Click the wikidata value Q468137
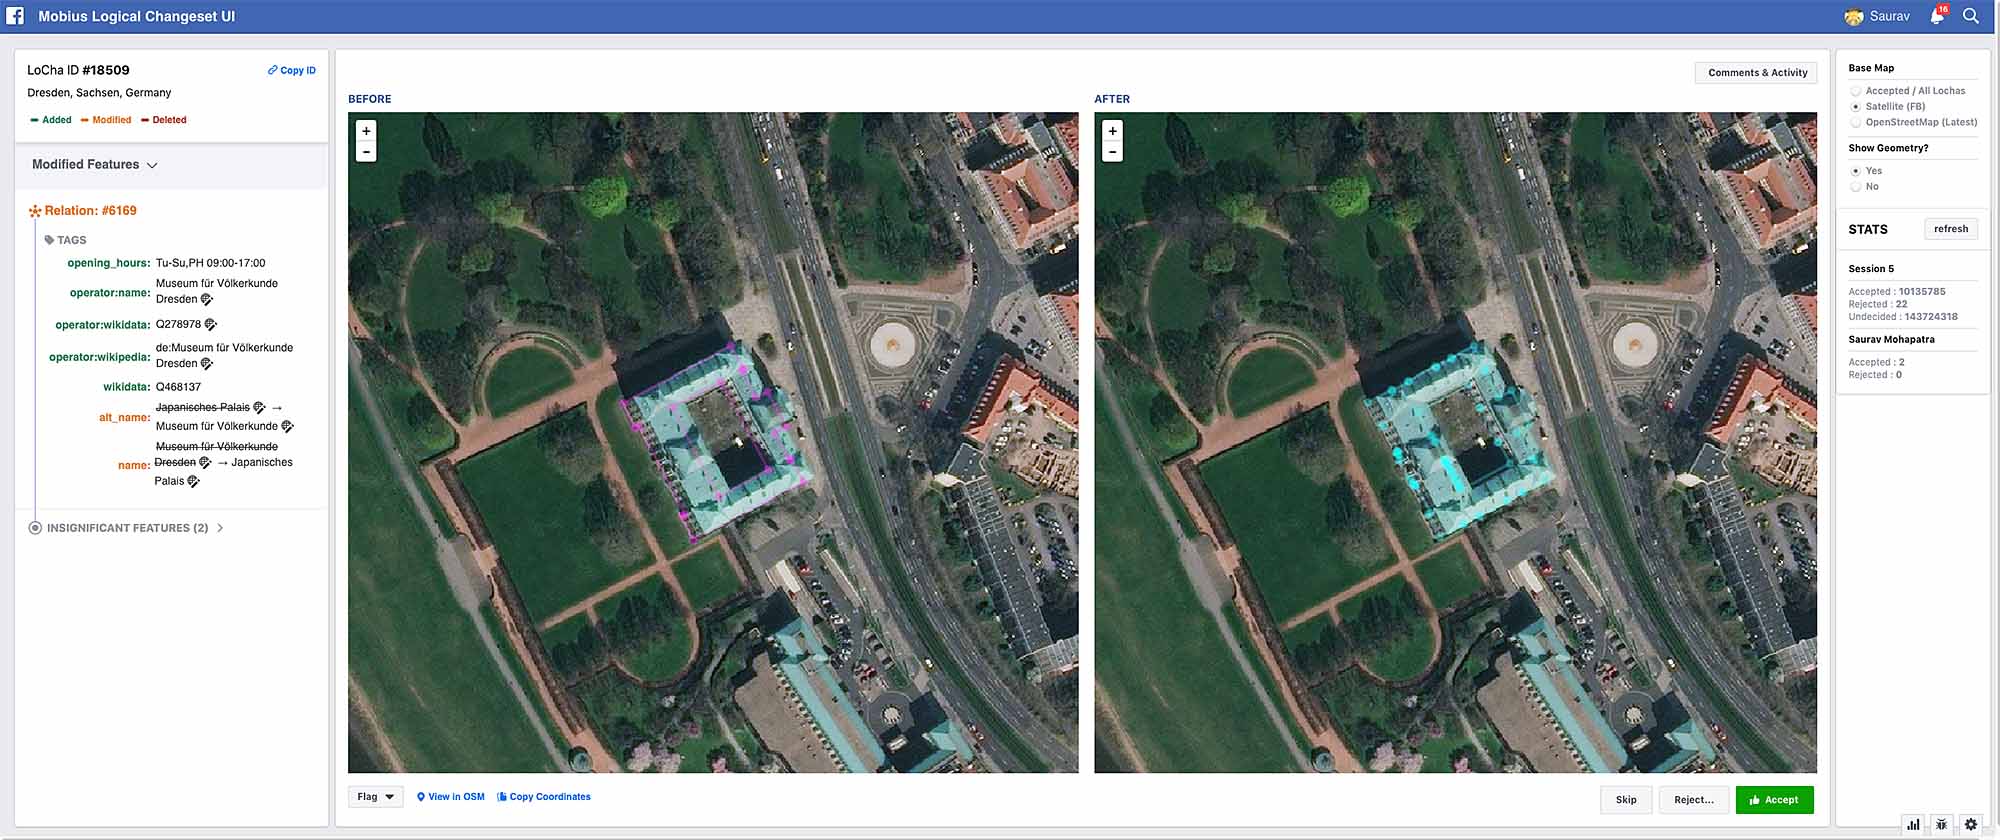Screen dimensions: 2000x840 (178, 387)
